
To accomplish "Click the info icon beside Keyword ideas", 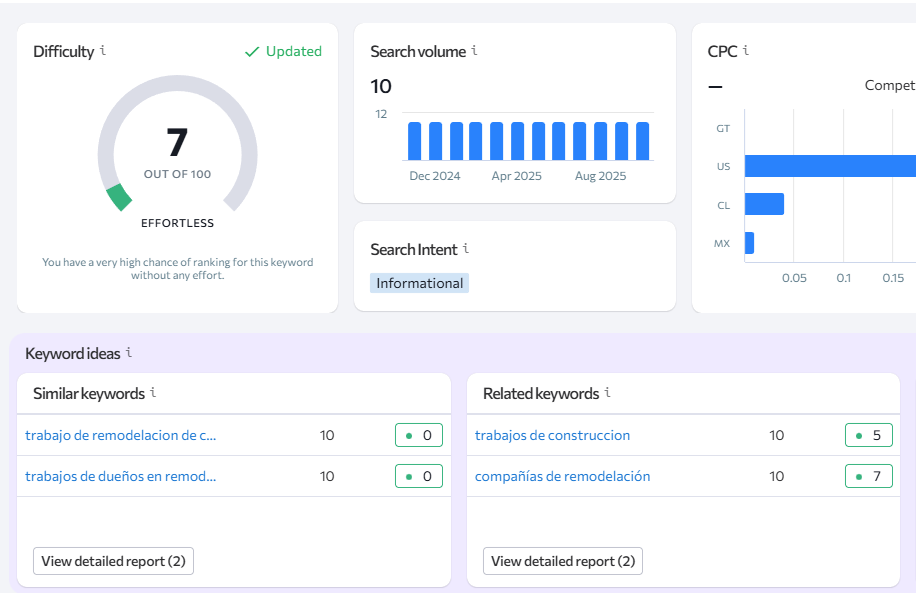I will [129, 353].
